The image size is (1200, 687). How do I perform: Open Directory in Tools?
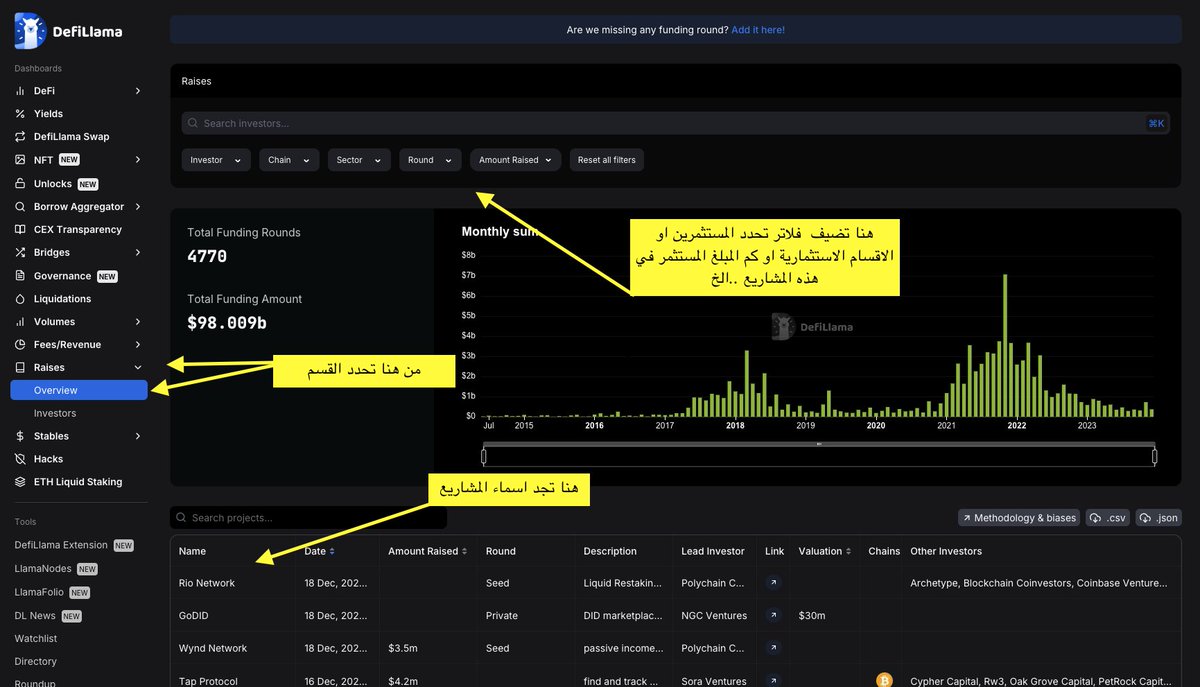[x=35, y=661]
